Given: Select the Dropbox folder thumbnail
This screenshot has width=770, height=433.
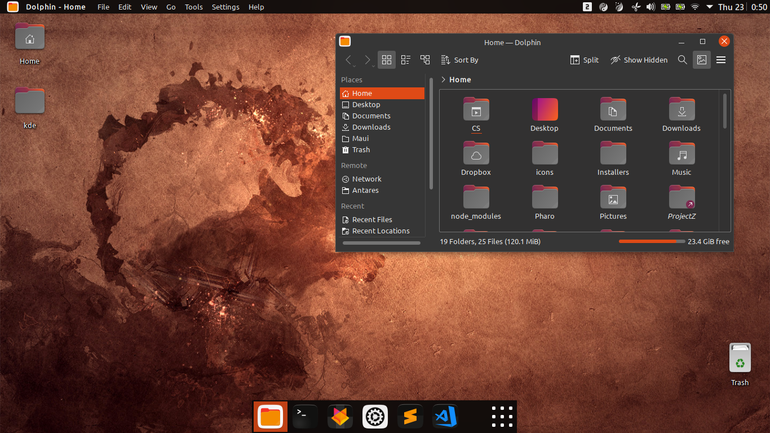Looking at the screenshot, I should 476,154.
